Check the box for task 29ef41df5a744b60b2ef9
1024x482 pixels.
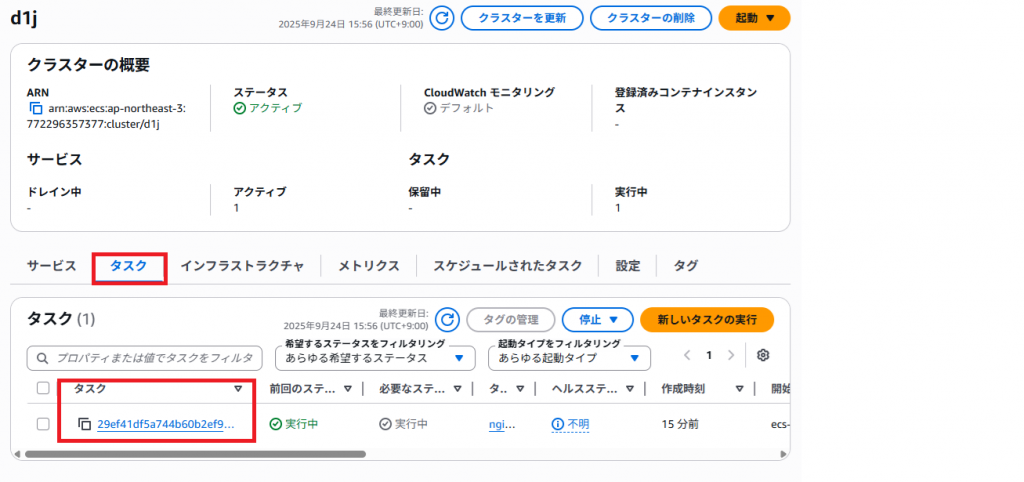click(x=43, y=424)
